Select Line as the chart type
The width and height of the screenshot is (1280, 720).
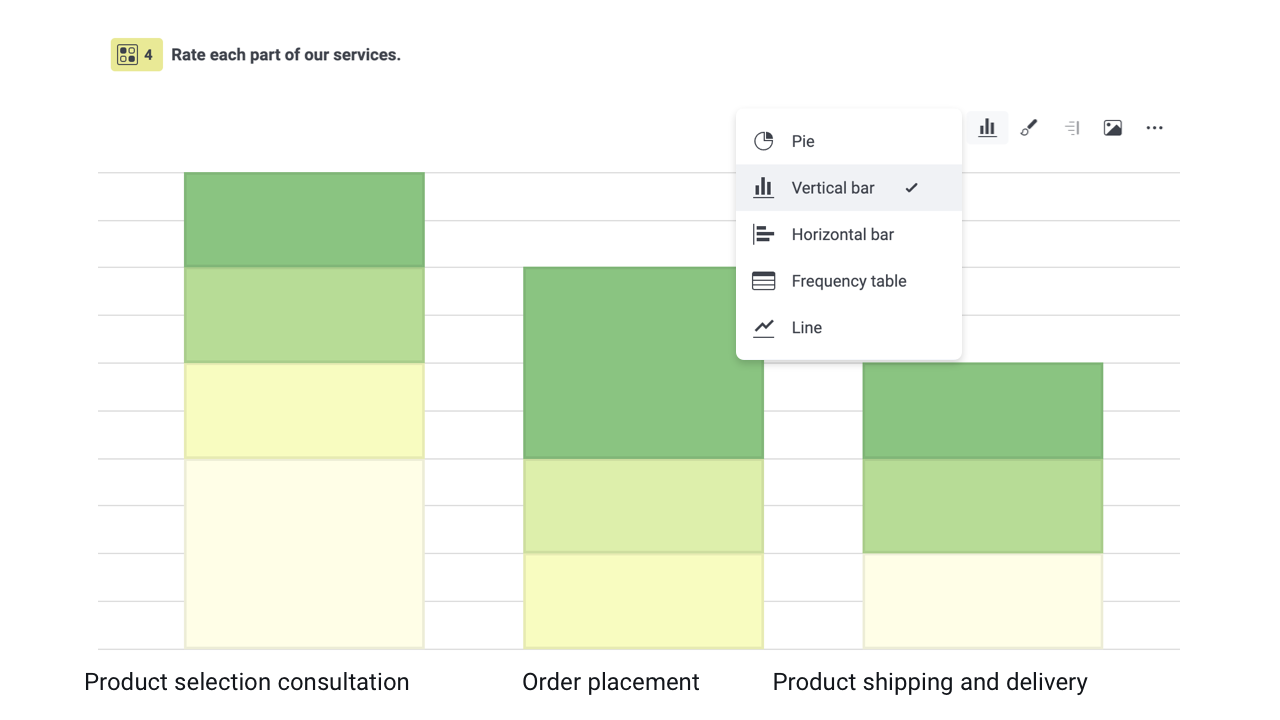pyautogui.click(x=806, y=327)
